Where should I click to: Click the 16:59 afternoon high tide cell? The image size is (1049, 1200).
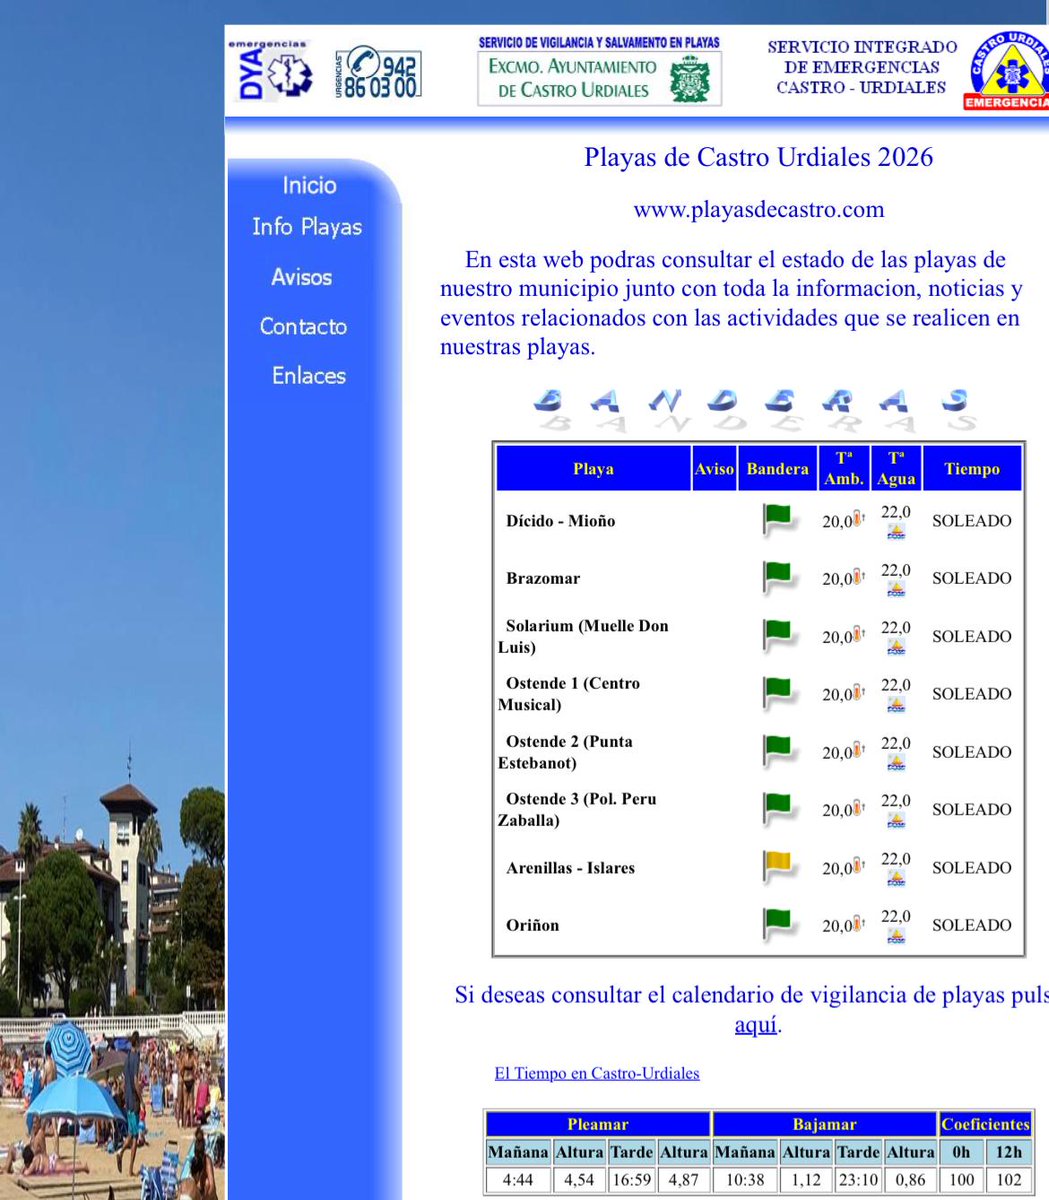631,1180
